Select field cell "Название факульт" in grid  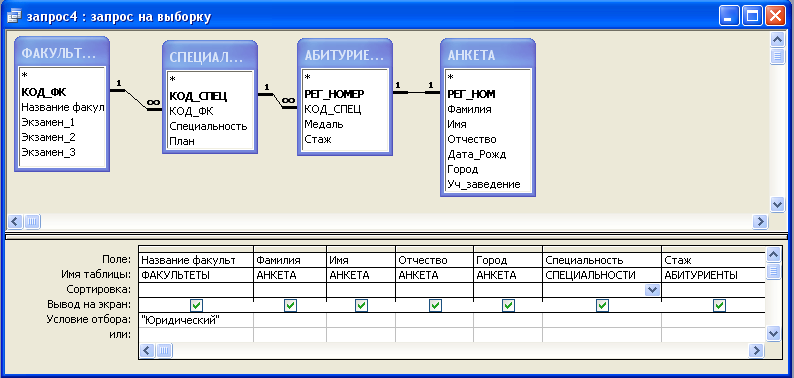coord(196,260)
